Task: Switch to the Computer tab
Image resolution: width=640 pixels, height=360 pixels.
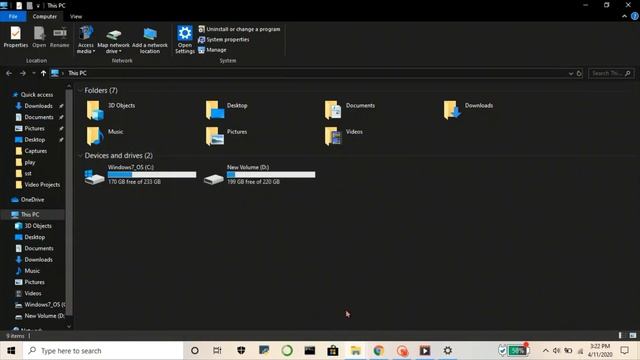Action: coord(44,16)
